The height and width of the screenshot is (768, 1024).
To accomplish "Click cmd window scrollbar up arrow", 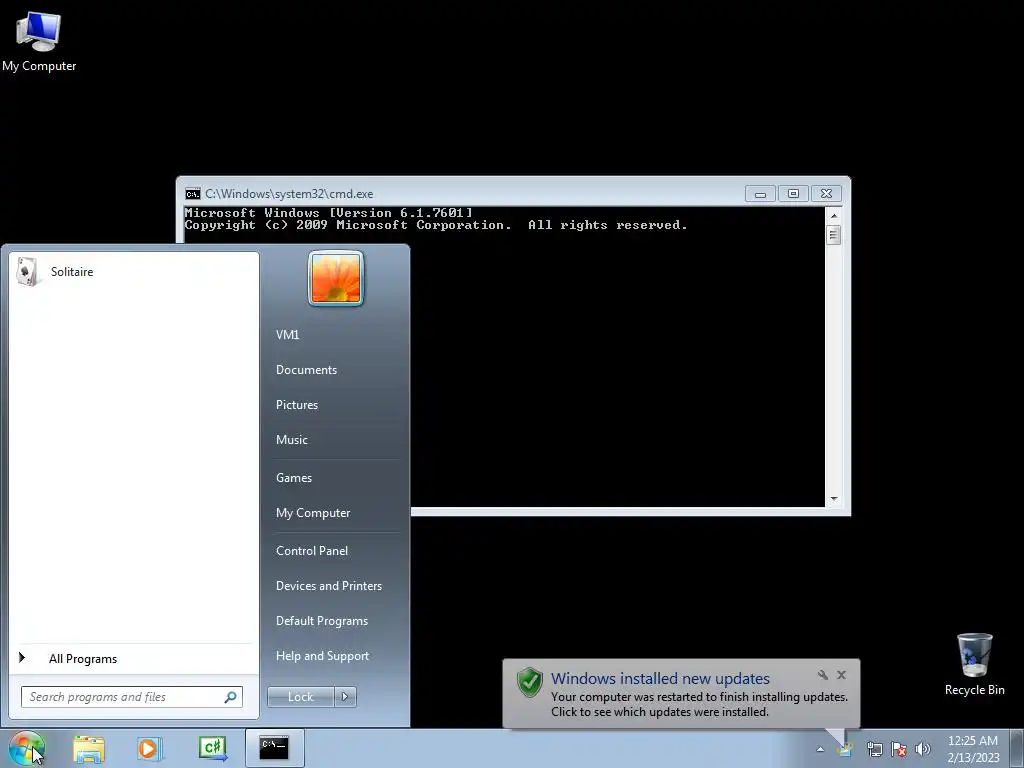I will tap(834, 215).
